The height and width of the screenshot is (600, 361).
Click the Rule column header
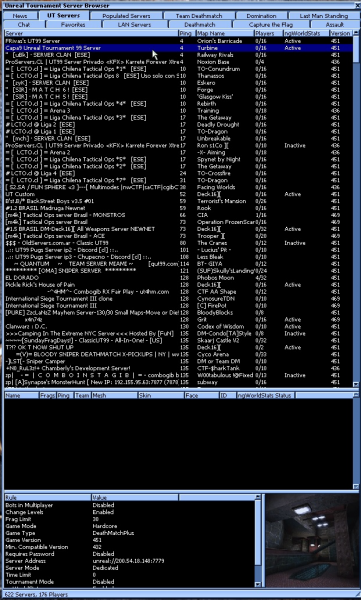(x=48, y=497)
